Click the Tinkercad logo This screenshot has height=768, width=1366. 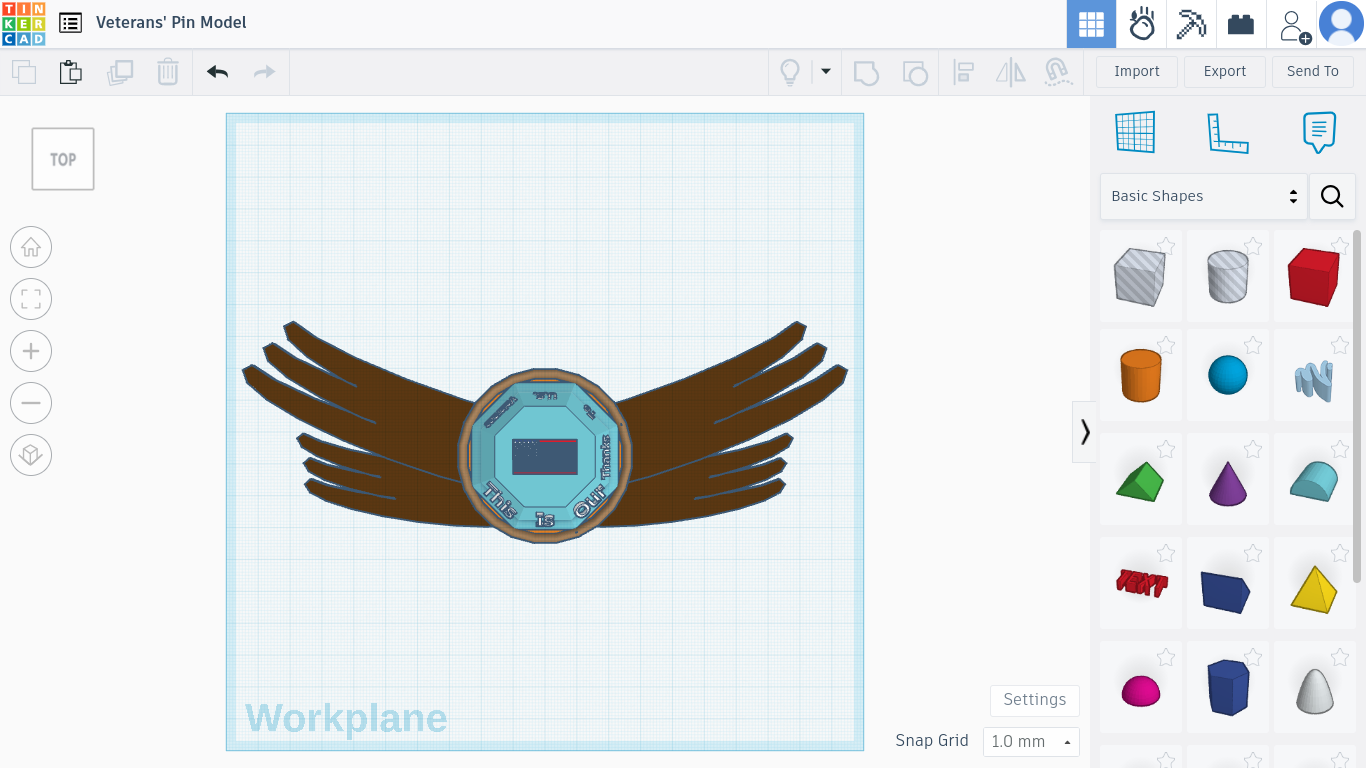23,23
